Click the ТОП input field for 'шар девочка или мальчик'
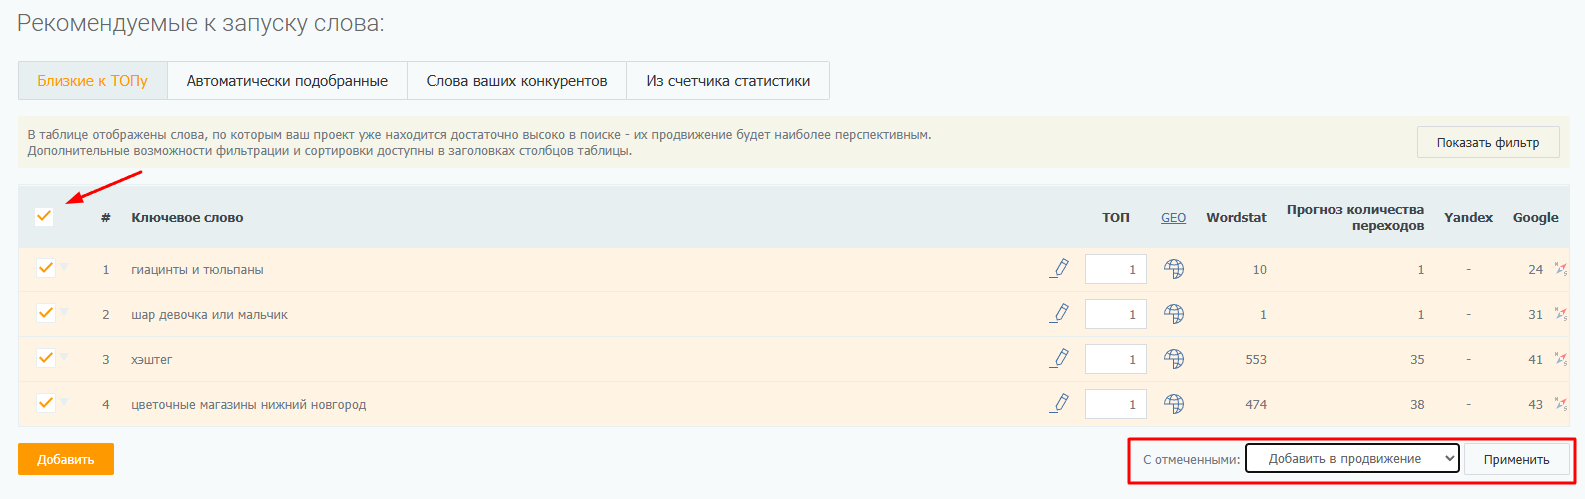Viewport: 1585px width, 499px height. [x=1115, y=314]
